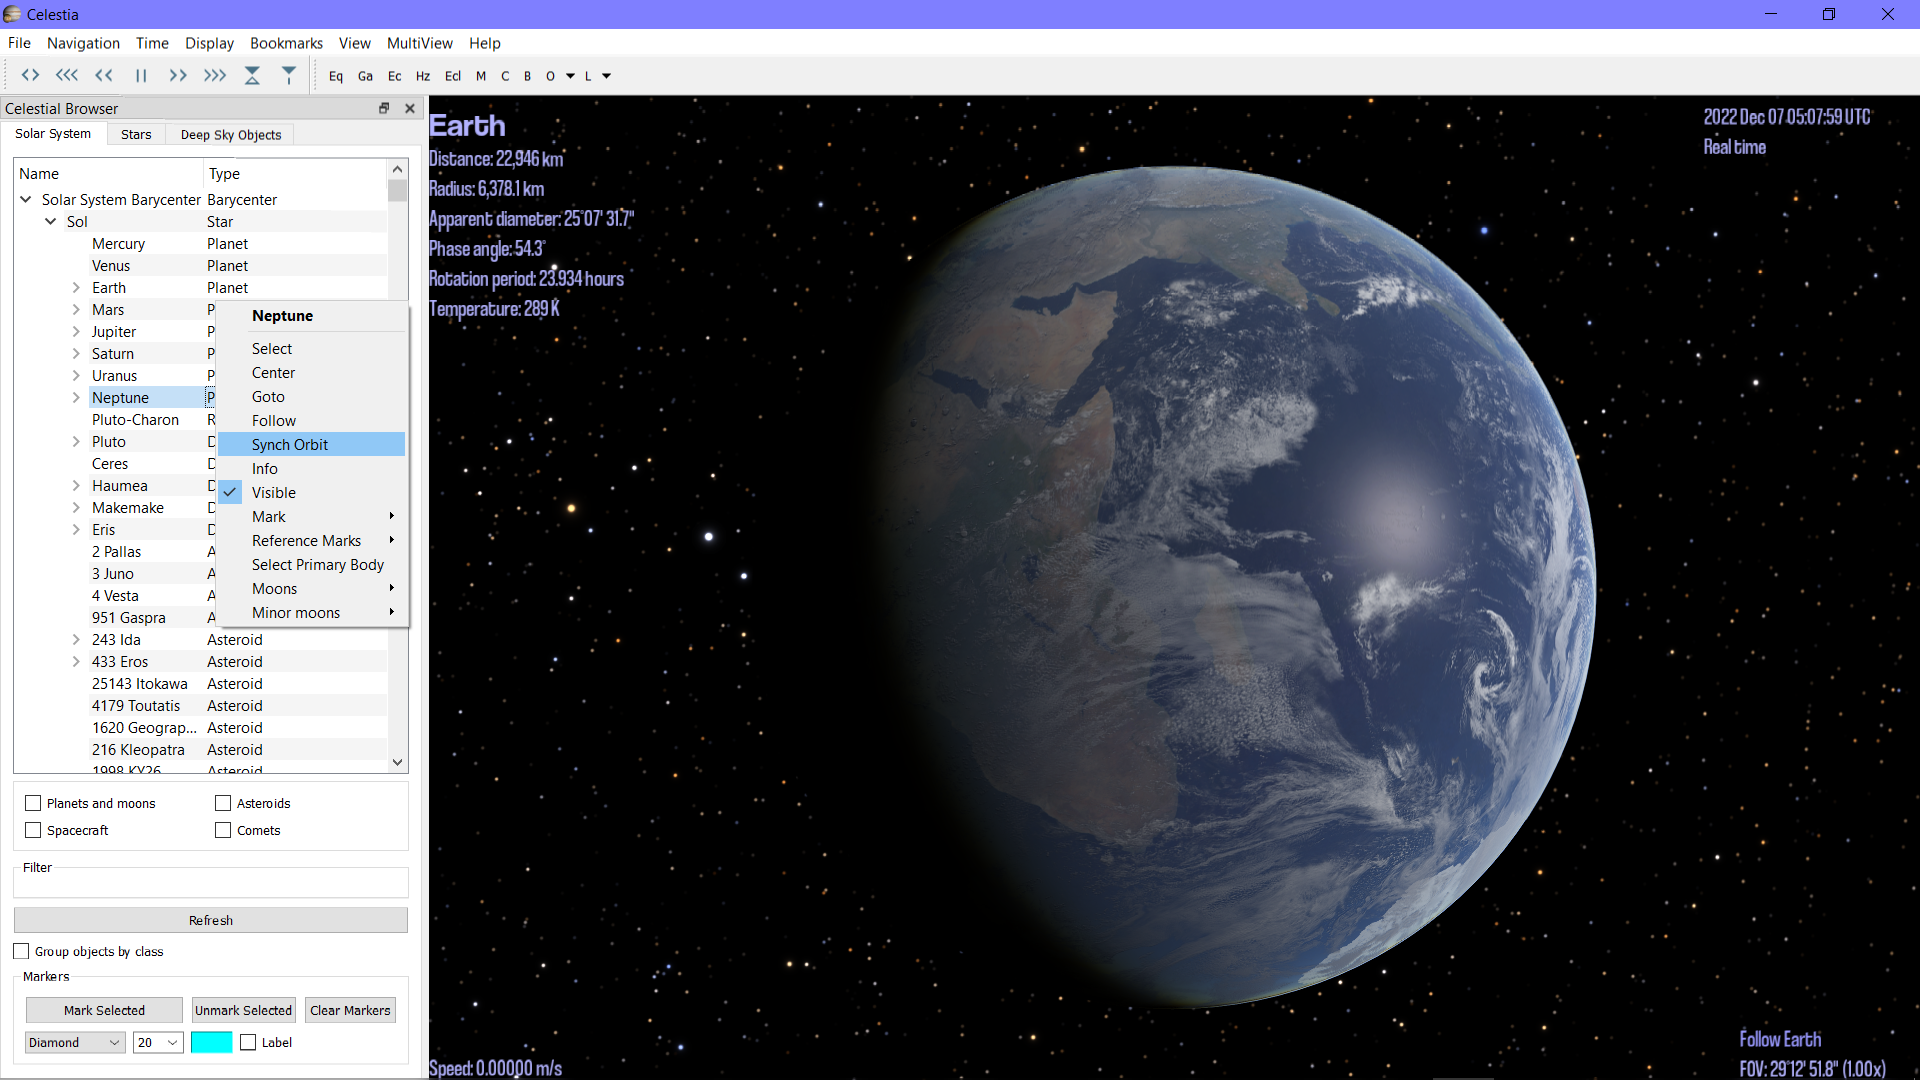Viewport: 1920px width, 1080px height.
Task: Uncheck Visible in the Neptune context menu
Action: click(312, 492)
